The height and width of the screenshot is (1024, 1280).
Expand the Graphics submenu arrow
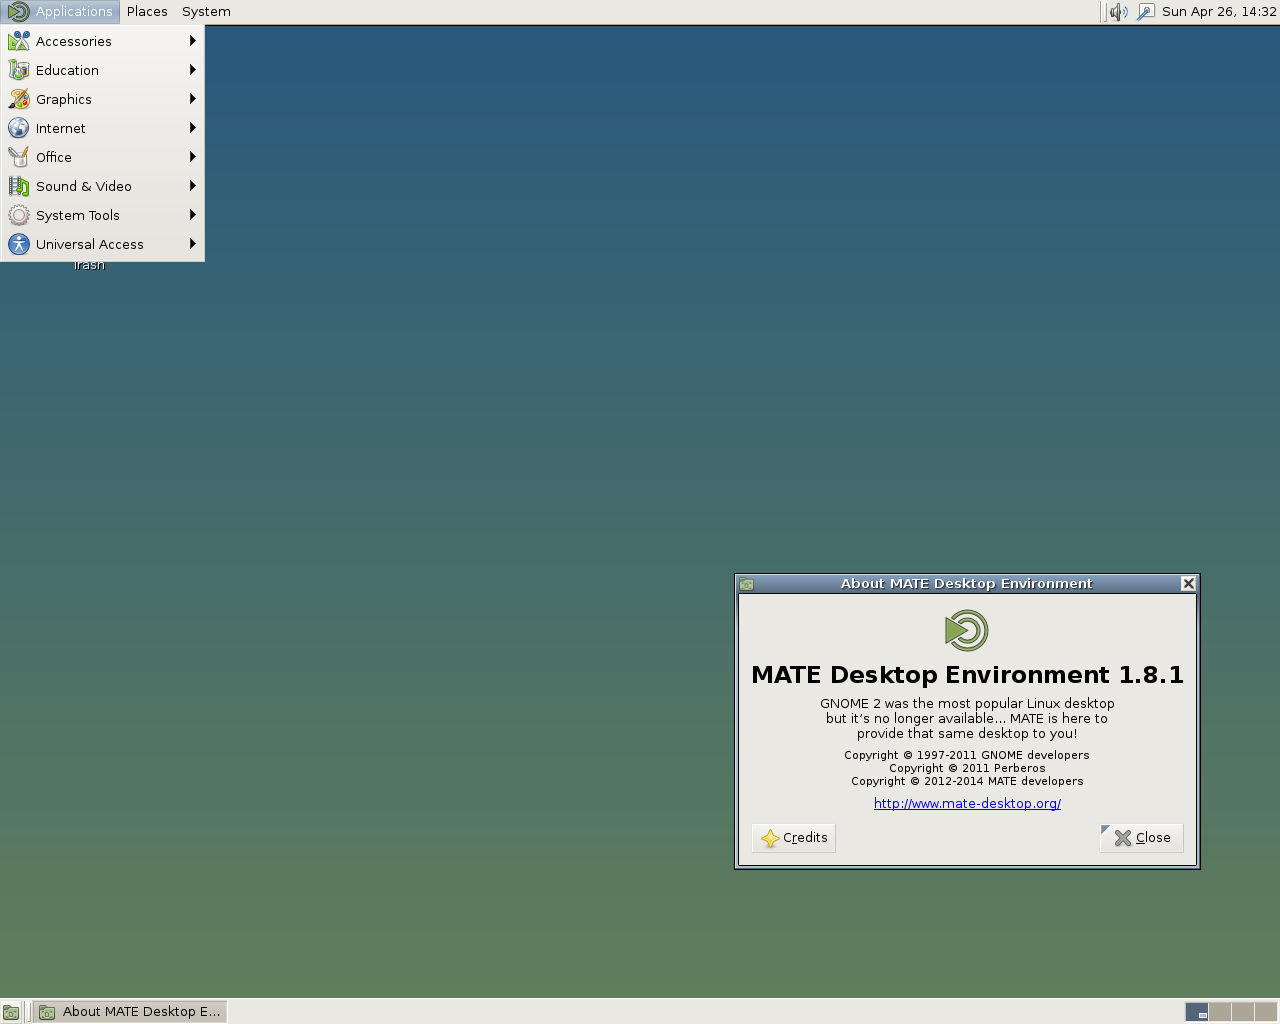(x=192, y=99)
